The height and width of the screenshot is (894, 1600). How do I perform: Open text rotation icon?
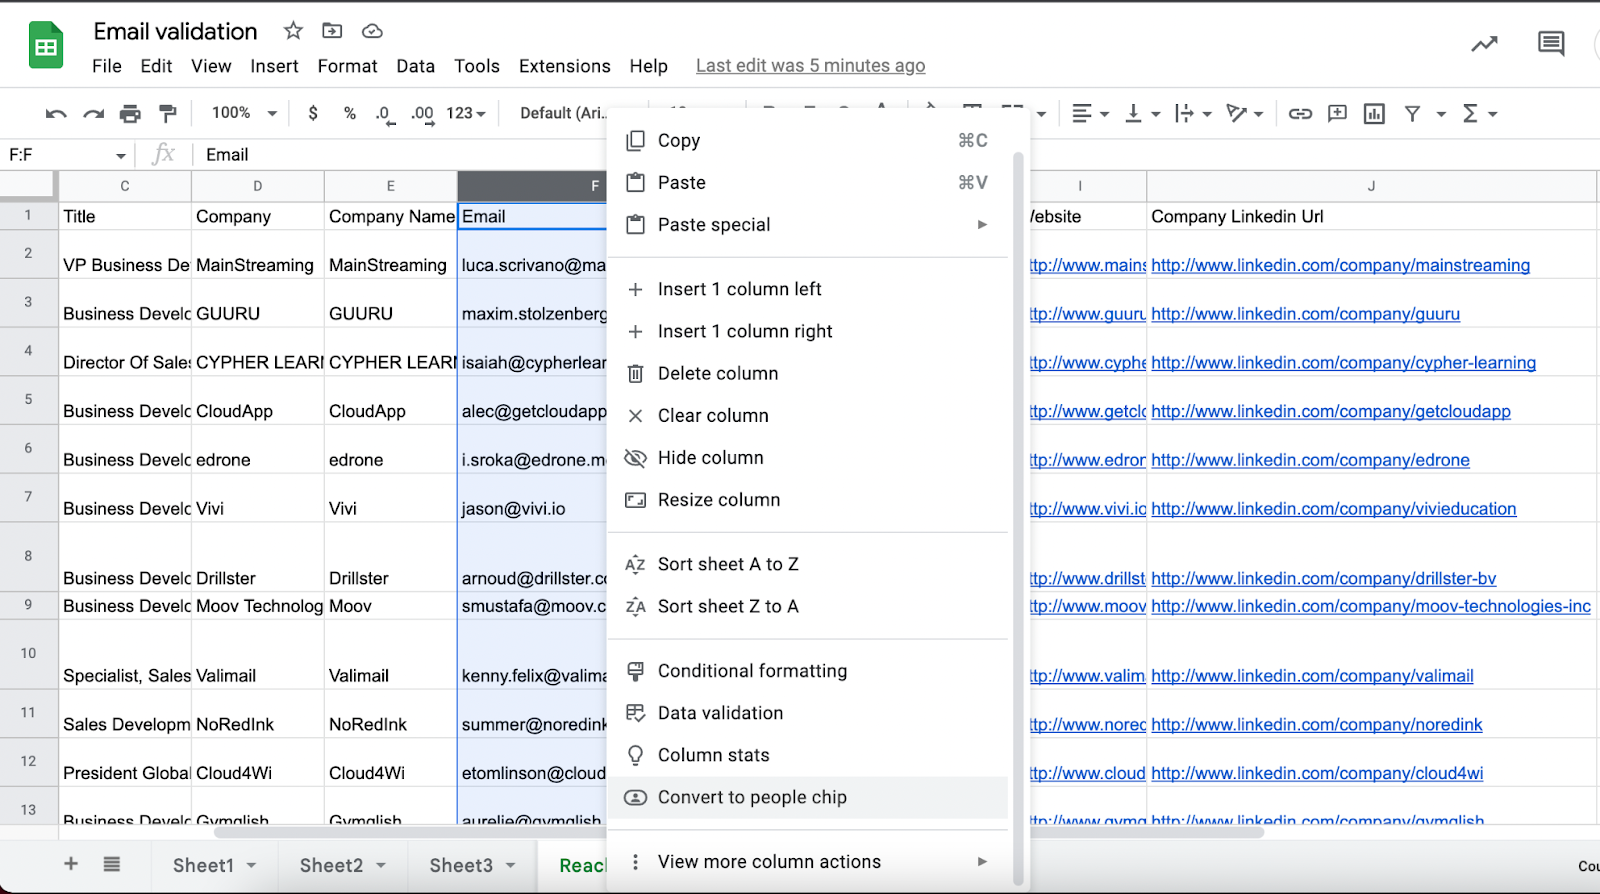click(x=1237, y=114)
